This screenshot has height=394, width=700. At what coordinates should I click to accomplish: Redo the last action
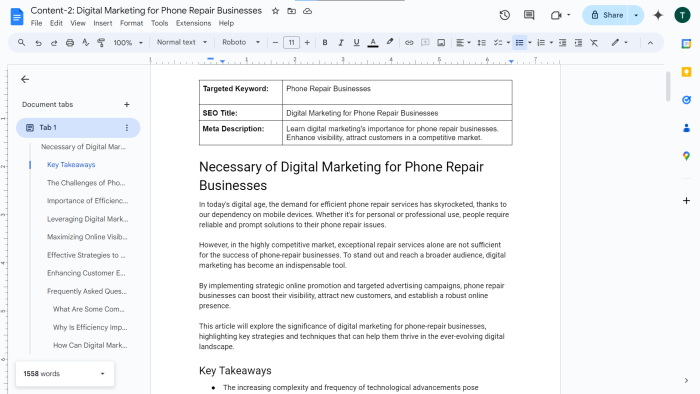click(54, 43)
